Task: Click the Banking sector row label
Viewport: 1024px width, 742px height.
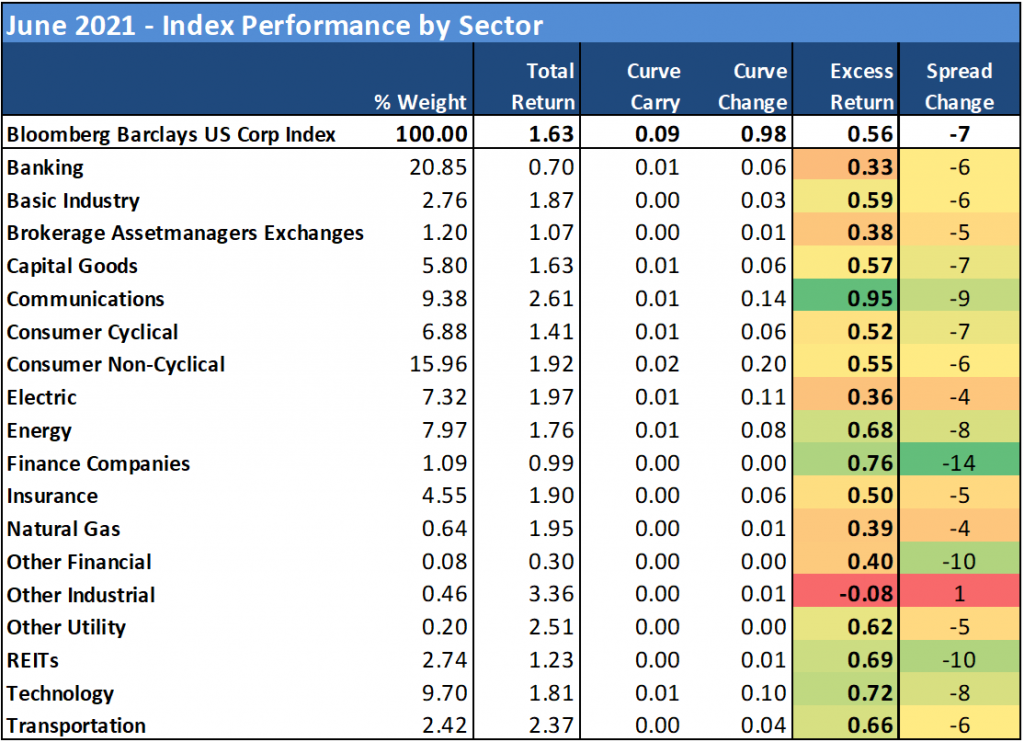Action: (46, 168)
